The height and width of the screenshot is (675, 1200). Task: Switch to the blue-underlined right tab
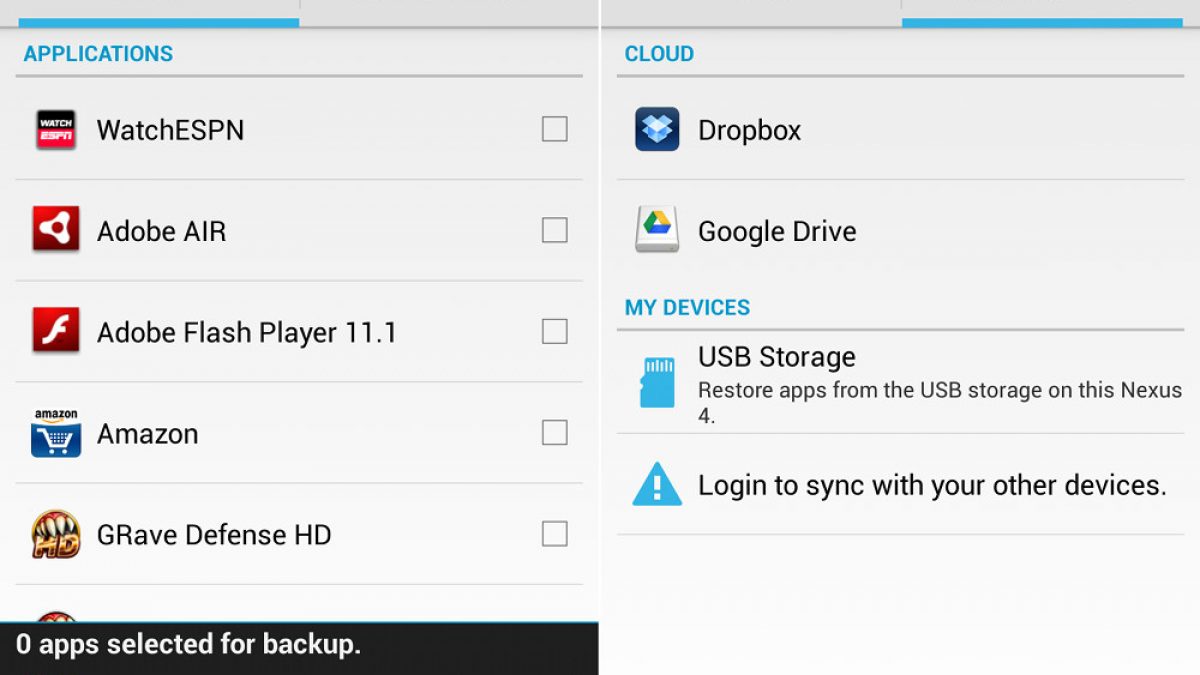coord(1040,10)
